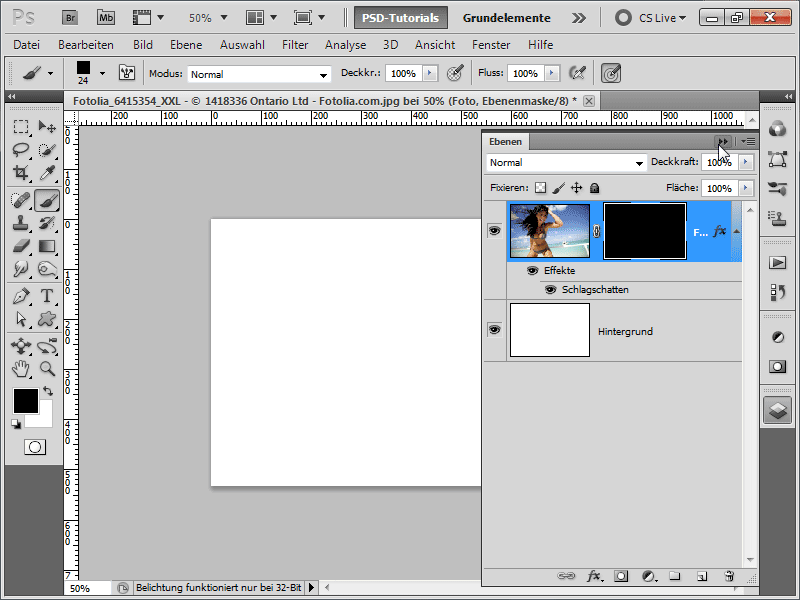Create a new group folder icon

[x=674, y=576]
